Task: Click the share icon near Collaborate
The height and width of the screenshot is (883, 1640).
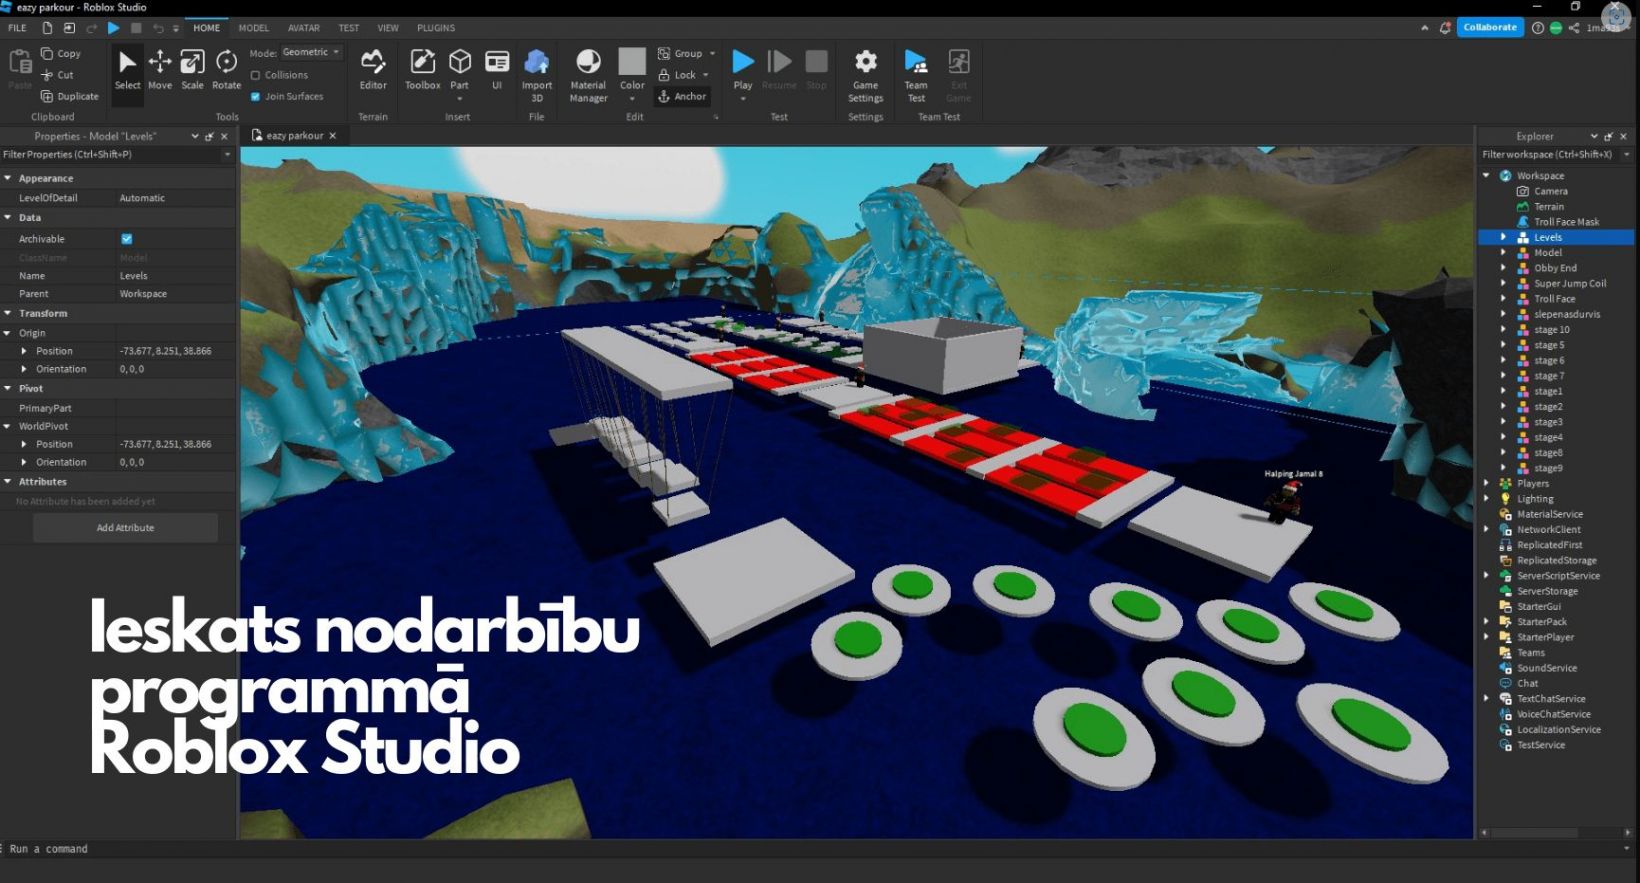Action: [x=1574, y=28]
